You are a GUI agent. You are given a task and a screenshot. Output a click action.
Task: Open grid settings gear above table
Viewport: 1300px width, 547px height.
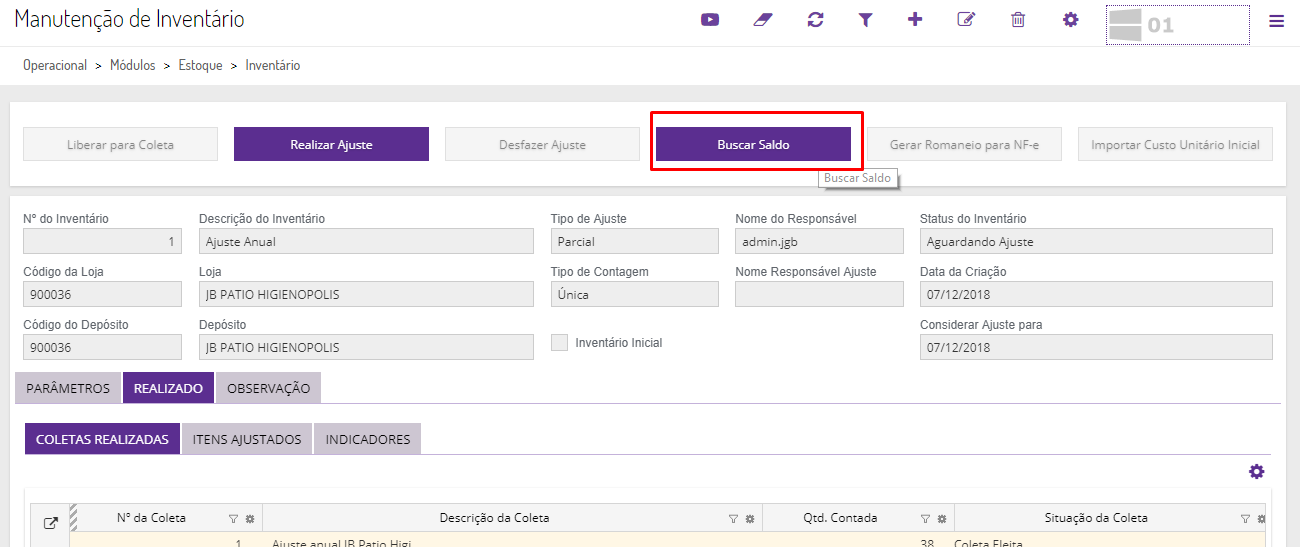pyautogui.click(x=1257, y=472)
